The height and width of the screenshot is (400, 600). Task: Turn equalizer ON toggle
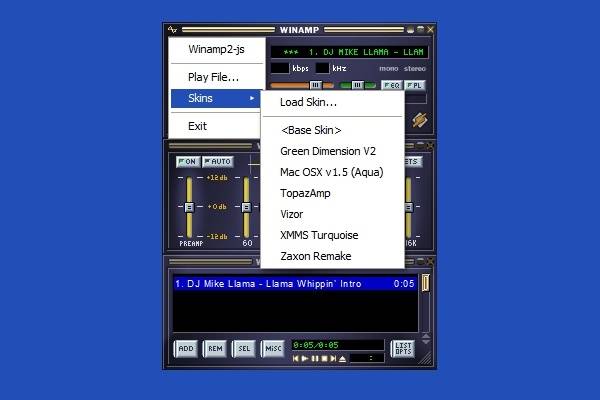pos(188,162)
